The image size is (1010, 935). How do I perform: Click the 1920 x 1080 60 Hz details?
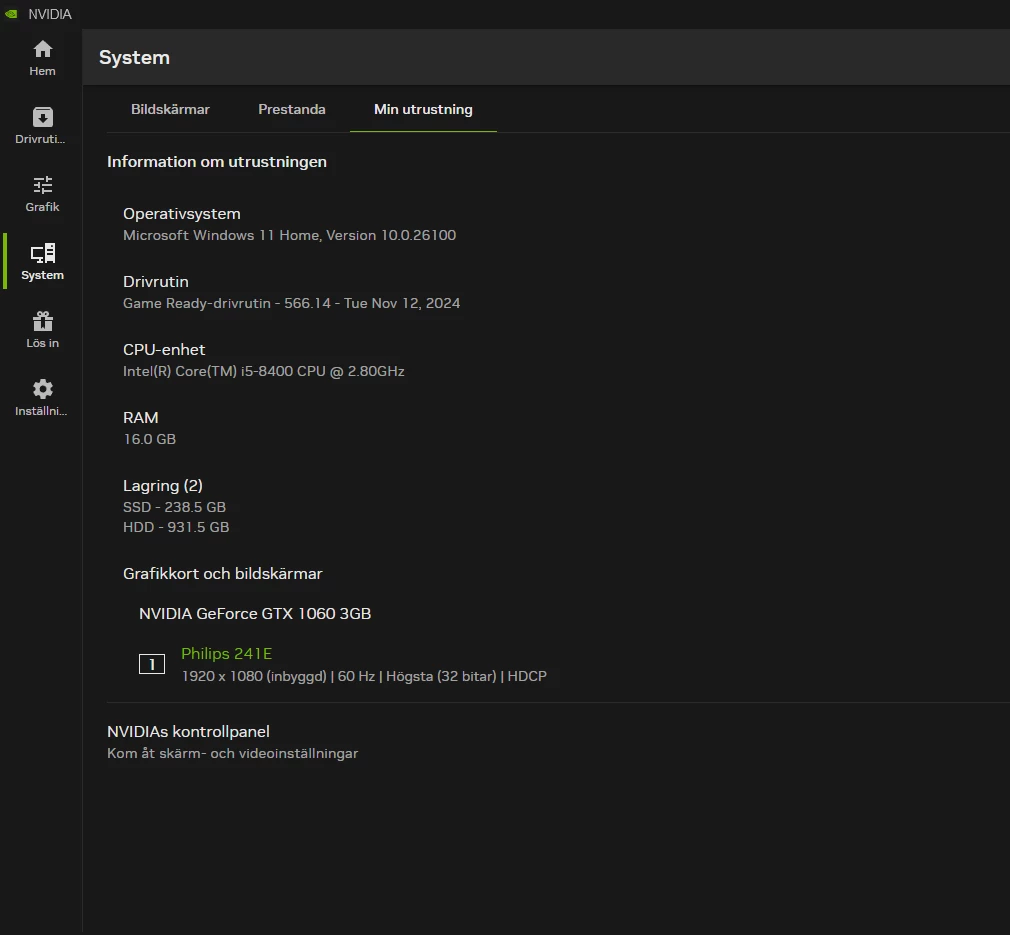364,676
